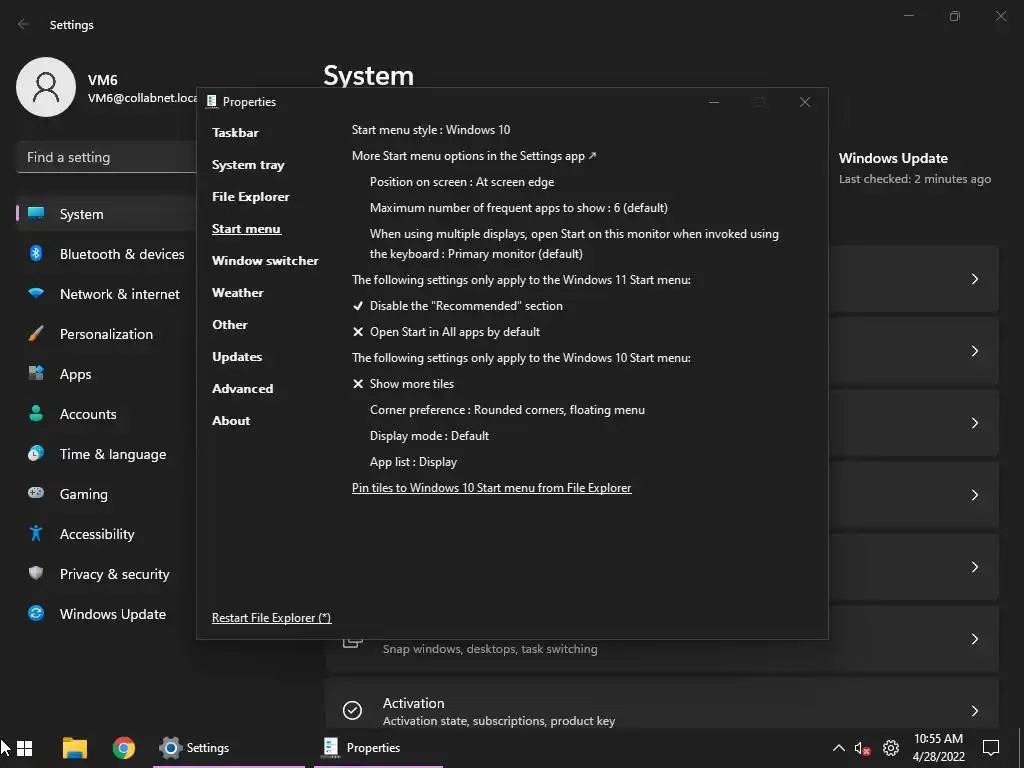Open the Taskbar section in Properties
Screen dimensions: 1024x768
point(235,133)
